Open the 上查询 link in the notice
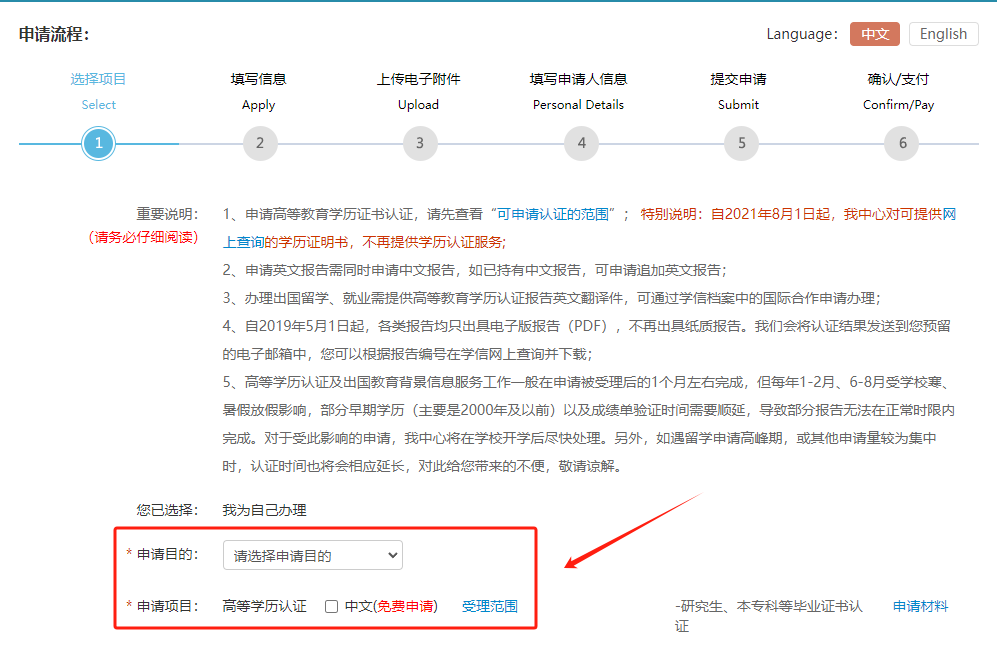997x647 pixels. tap(243, 242)
